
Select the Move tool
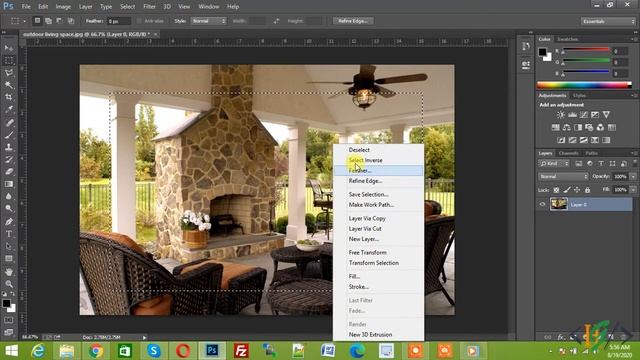(9, 48)
